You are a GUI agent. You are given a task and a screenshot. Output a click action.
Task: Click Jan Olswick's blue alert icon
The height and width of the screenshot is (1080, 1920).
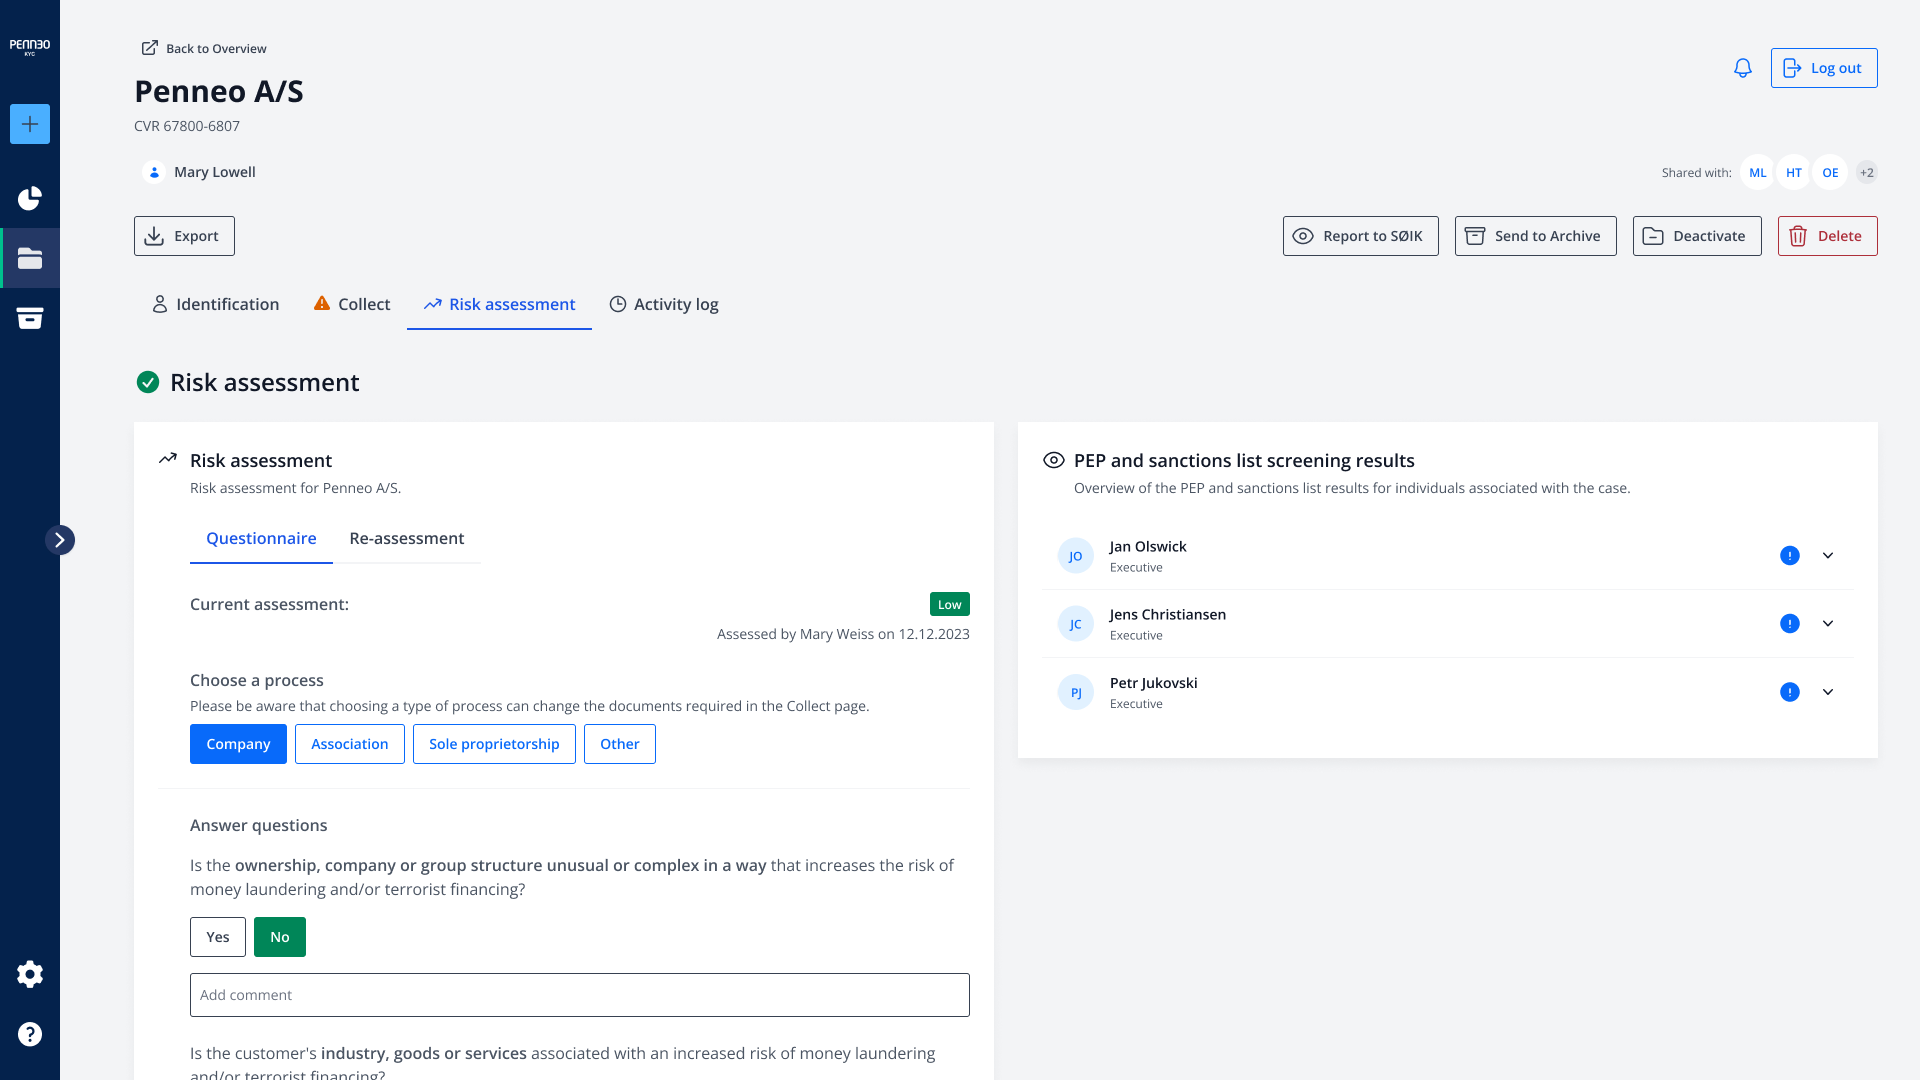(1789, 556)
